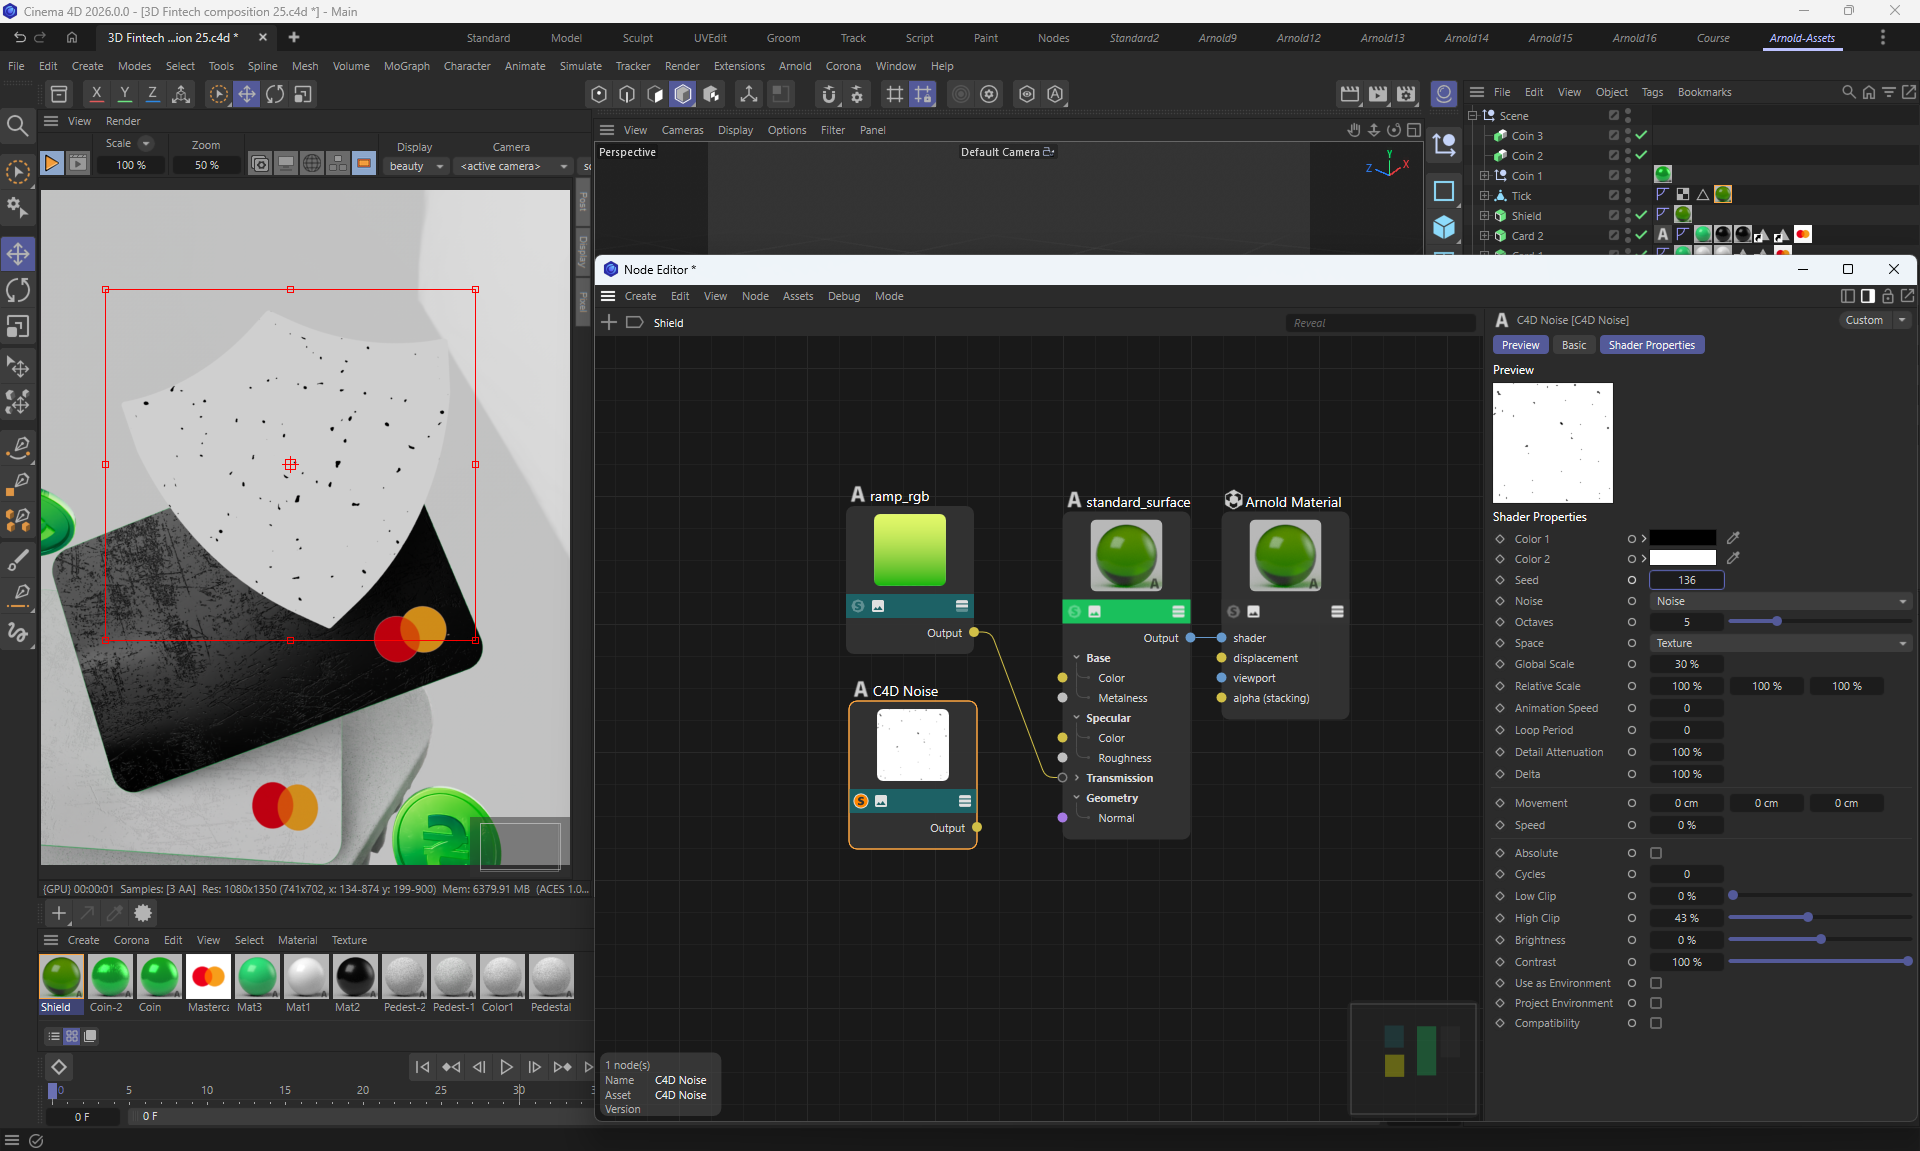Select the Scale tool in left toolbar

18,328
